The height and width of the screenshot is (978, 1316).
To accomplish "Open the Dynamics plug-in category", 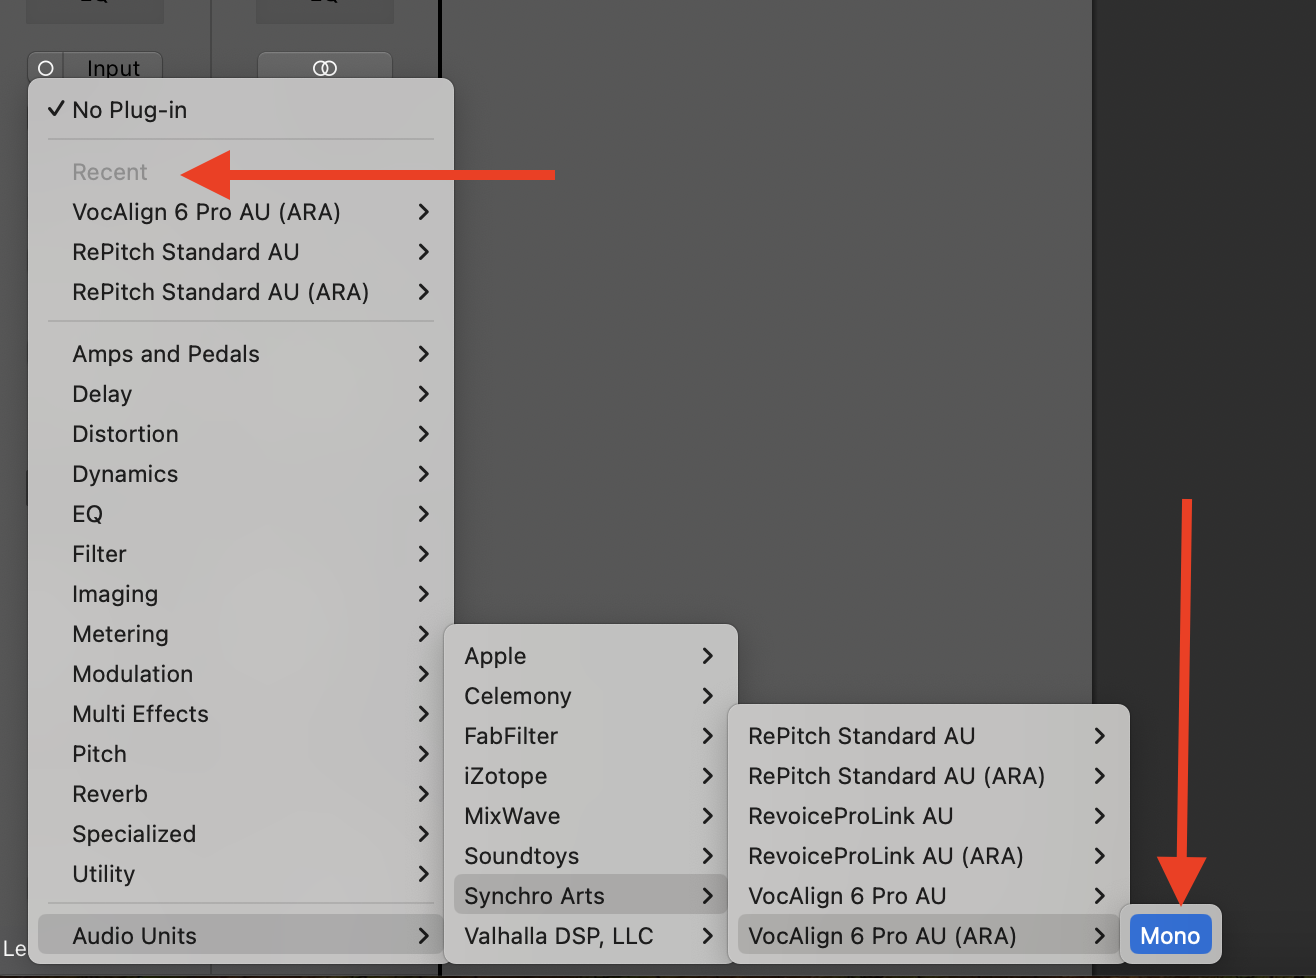I will 125,474.
